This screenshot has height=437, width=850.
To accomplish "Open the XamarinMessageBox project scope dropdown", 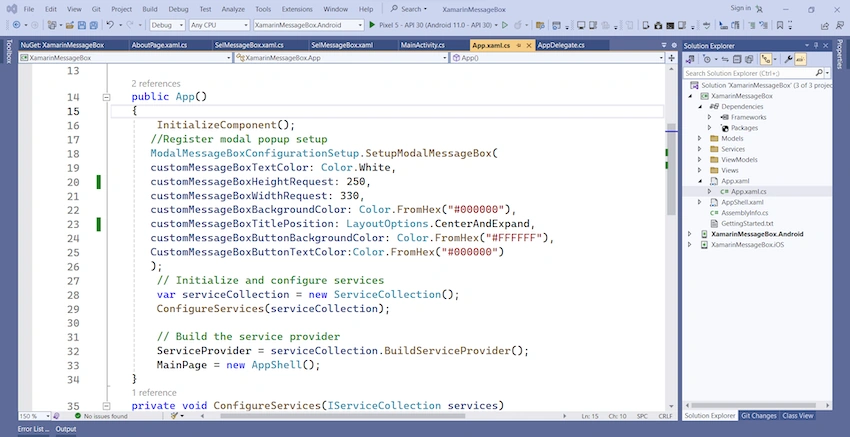I will [125, 57].
